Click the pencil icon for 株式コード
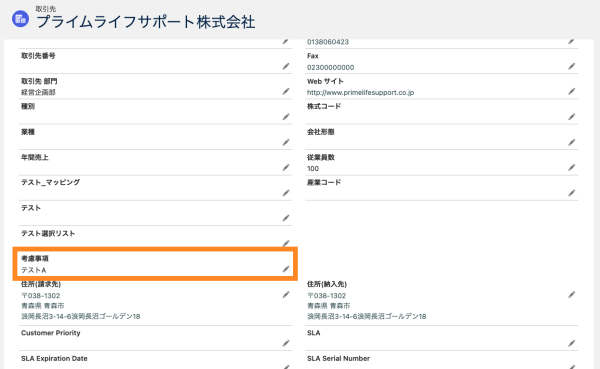 572,117
